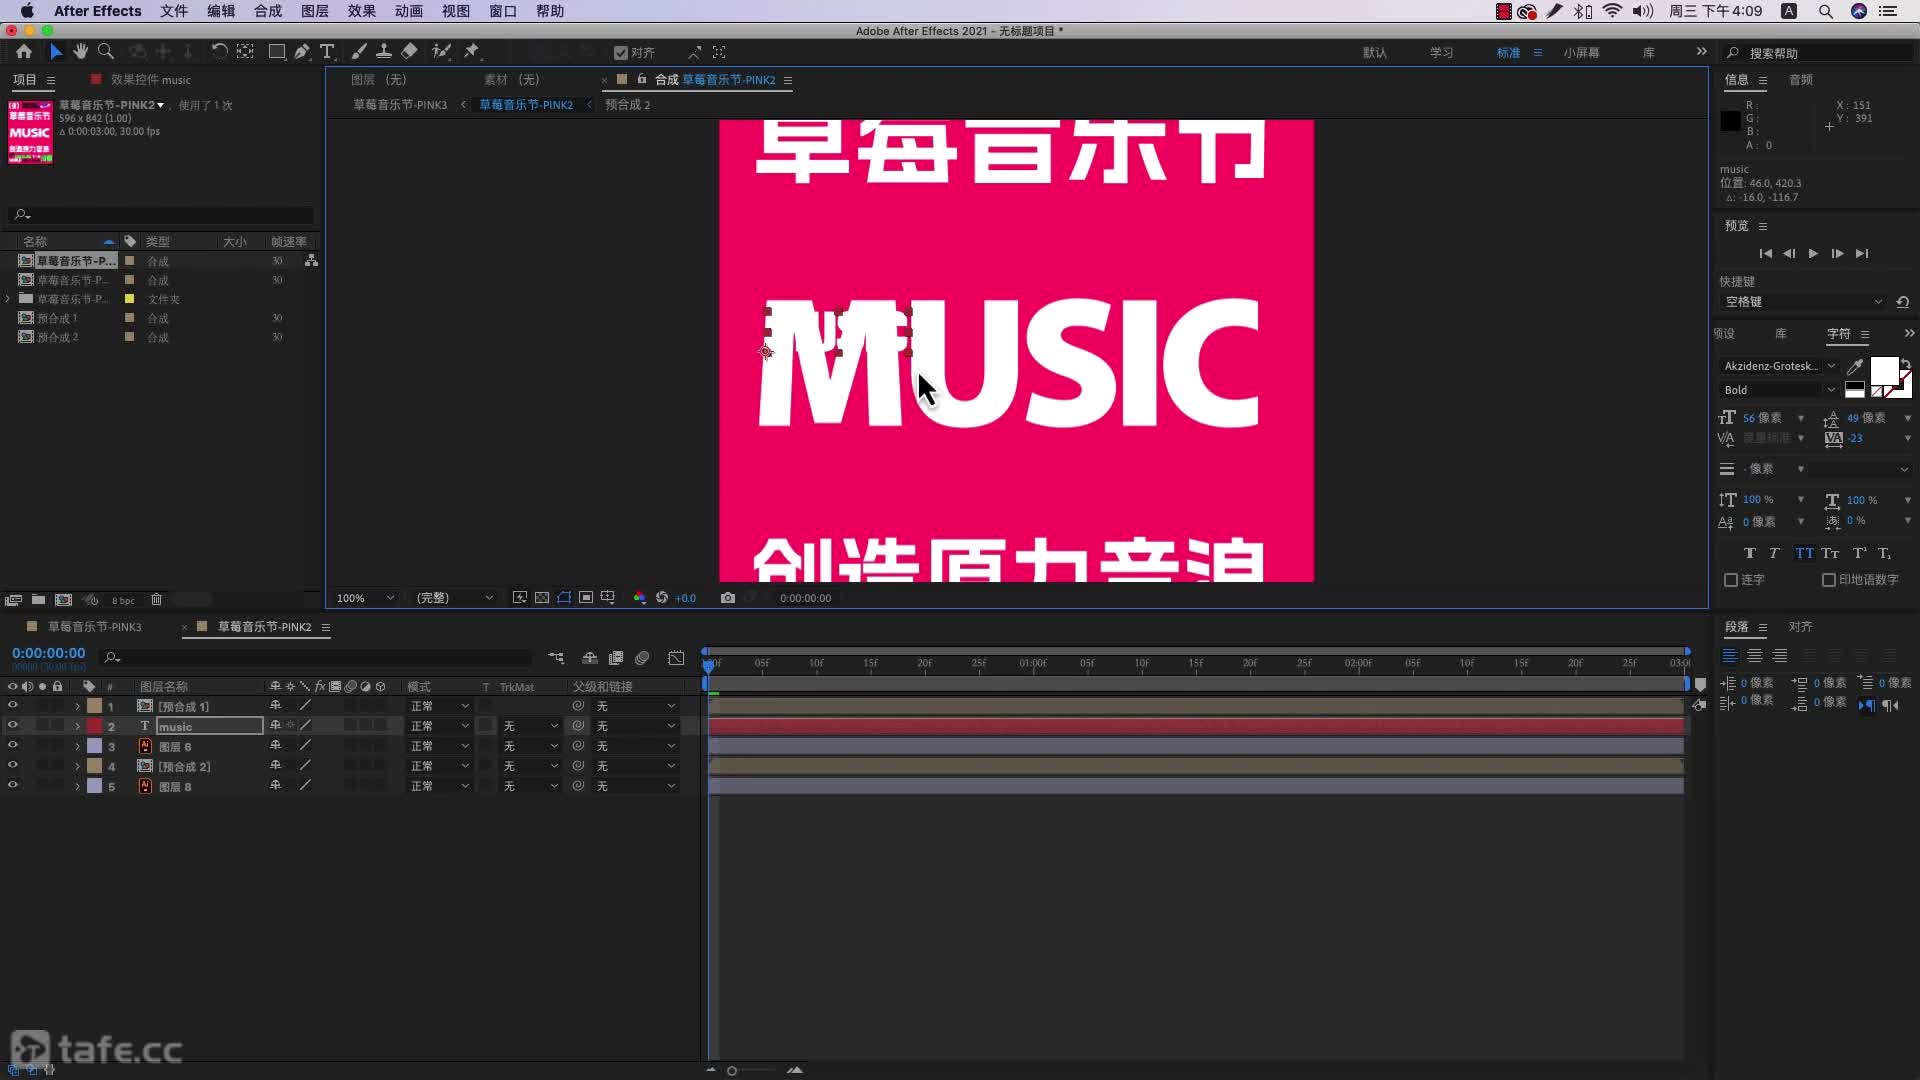Select the Zoom magnifier tool
1920x1080 pixels.
[105, 51]
